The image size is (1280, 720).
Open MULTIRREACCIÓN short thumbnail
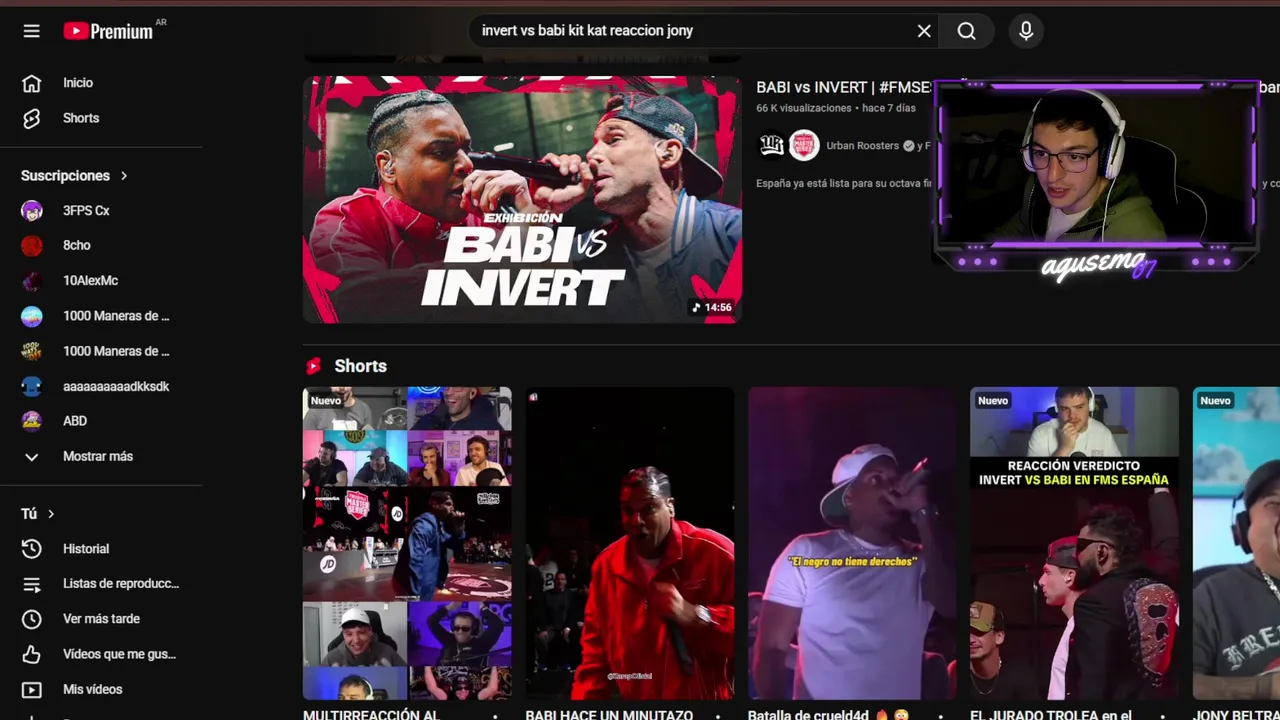tap(407, 543)
